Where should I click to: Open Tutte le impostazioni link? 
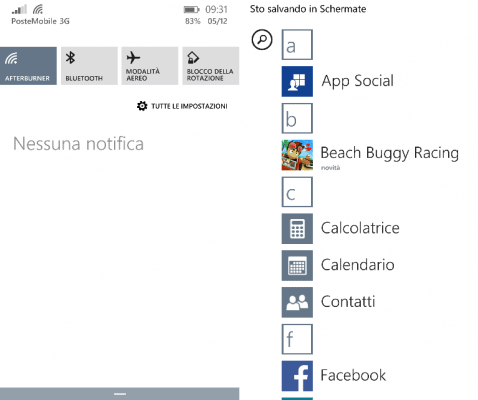click(189, 106)
